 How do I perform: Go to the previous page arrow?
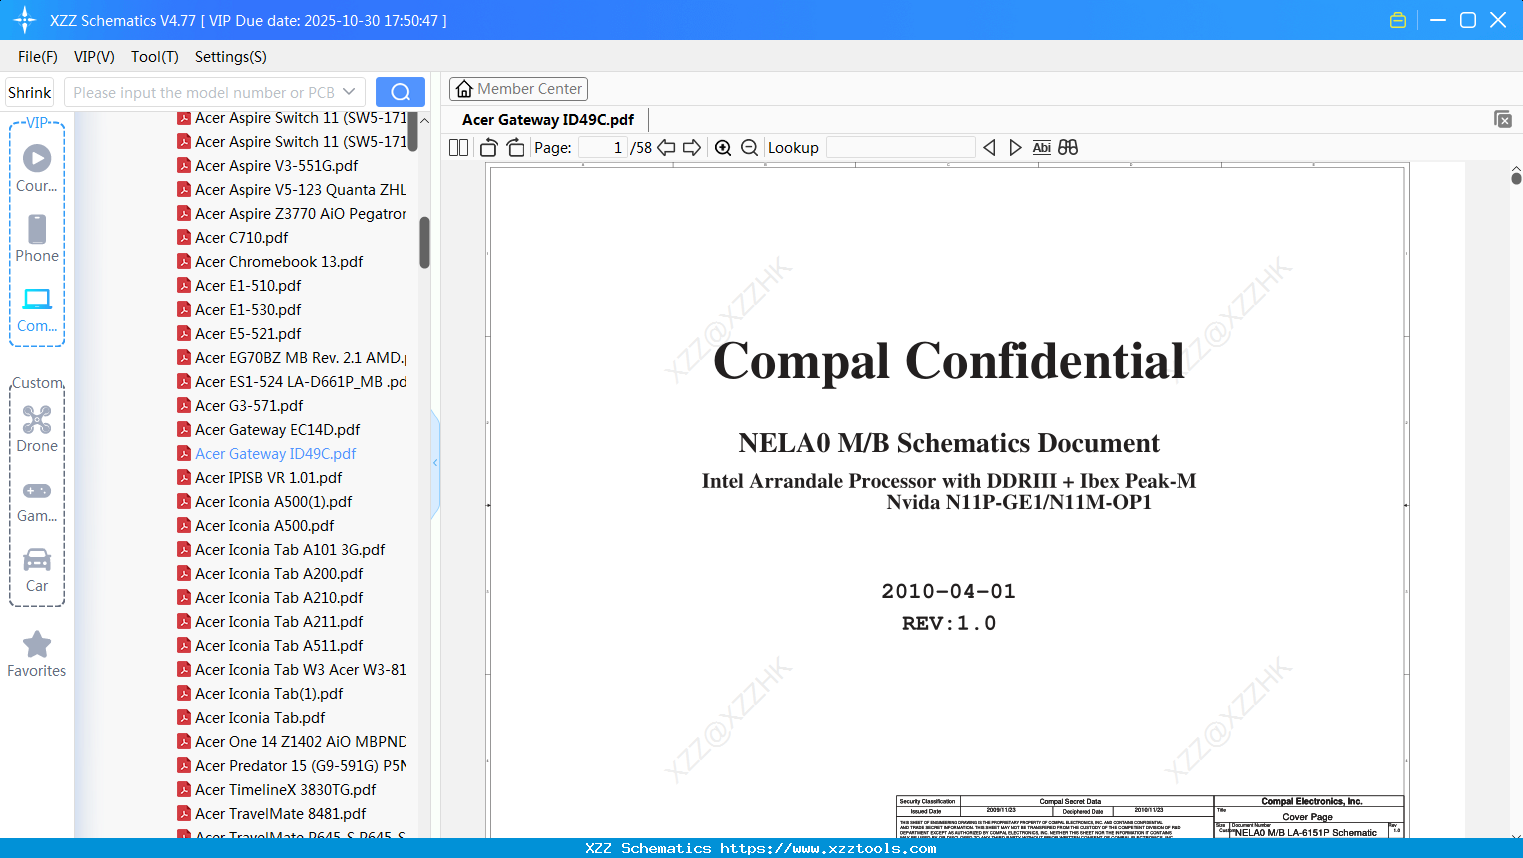point(666,148)
